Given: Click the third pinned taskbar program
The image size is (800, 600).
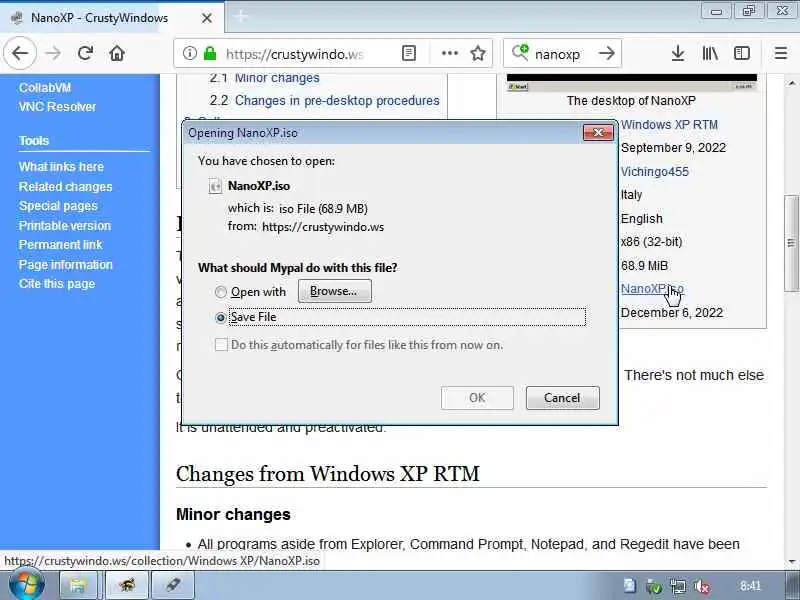Looking at the screenshot, I should (172, 585).
